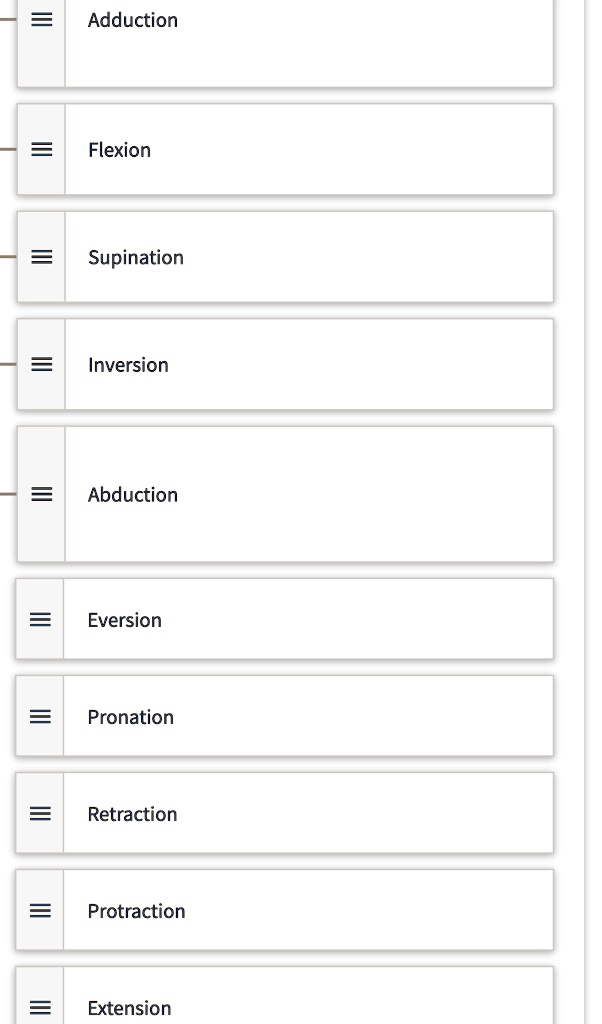Screen dimensions: 602x1024
Task: Select the Flexion answer card
Action: coord(300,149)
